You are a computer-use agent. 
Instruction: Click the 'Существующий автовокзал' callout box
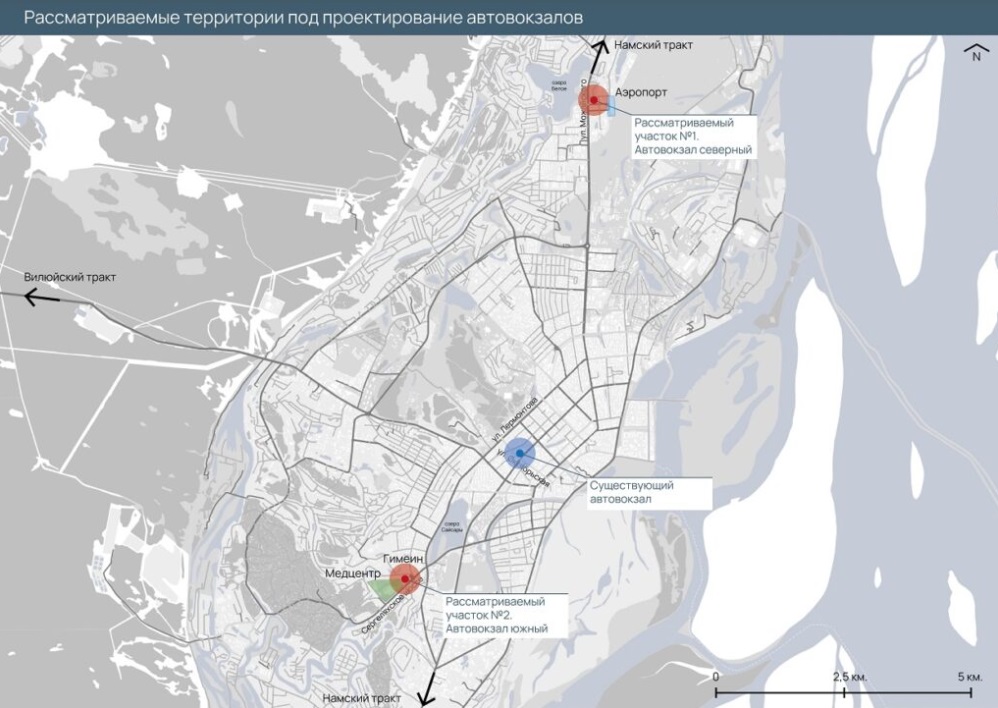(x=649, y=492)
